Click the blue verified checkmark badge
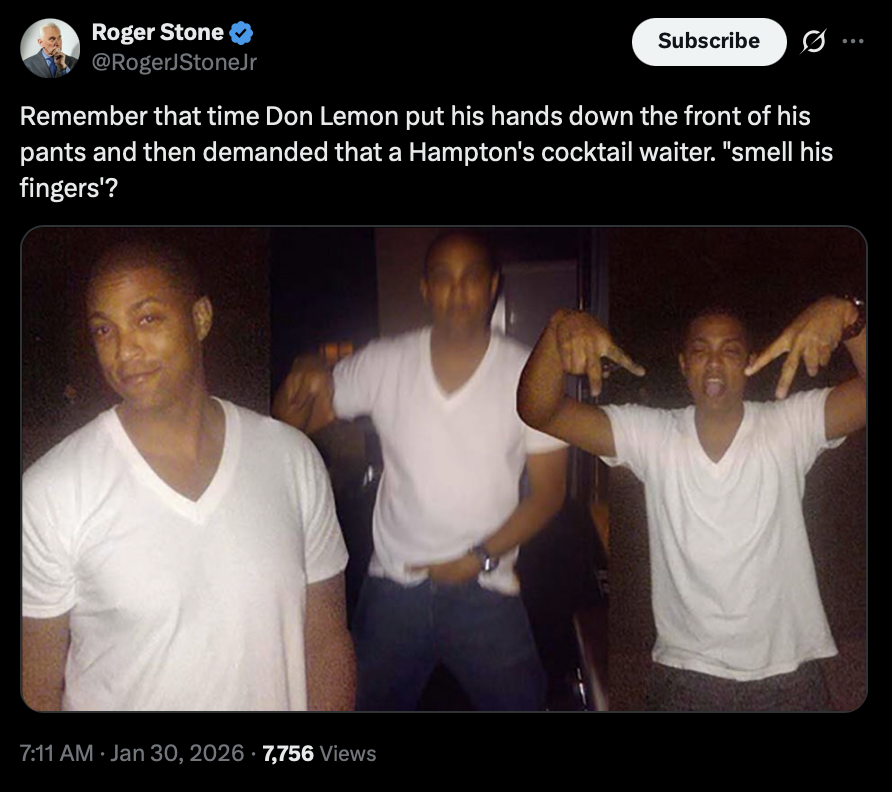Screen dimensions: 892x792 point(241,33)
